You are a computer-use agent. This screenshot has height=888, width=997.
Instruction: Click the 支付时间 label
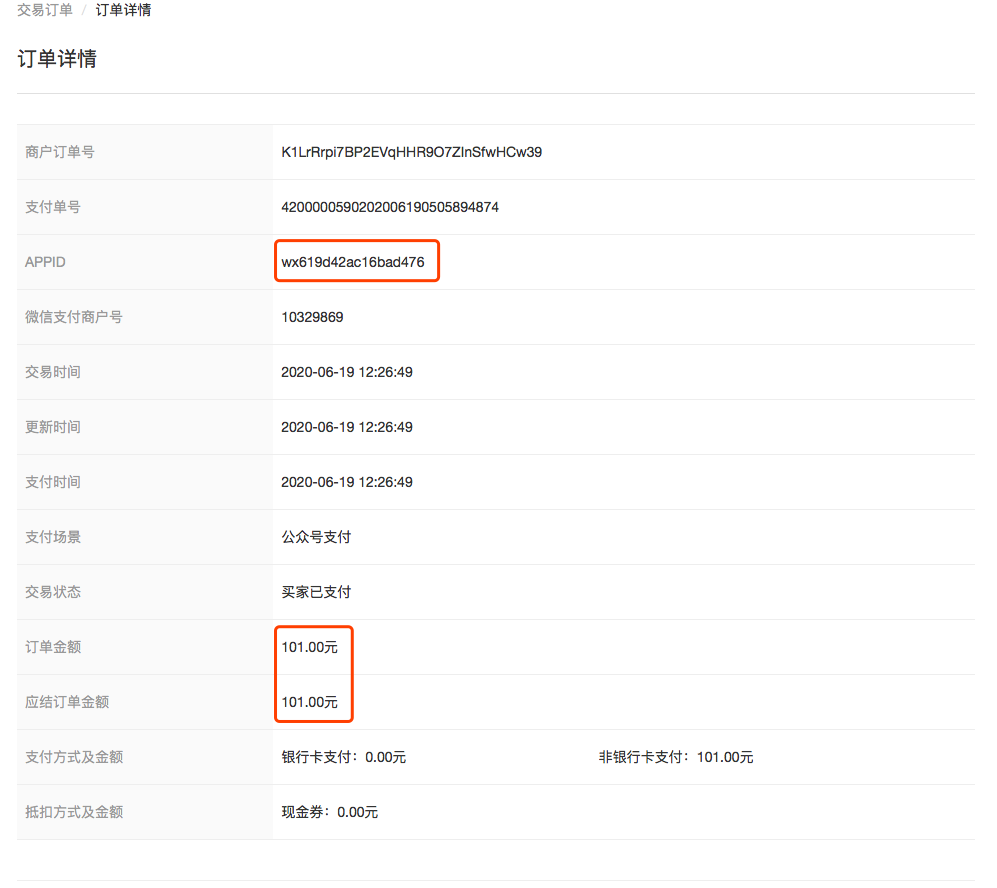(53, 482)
